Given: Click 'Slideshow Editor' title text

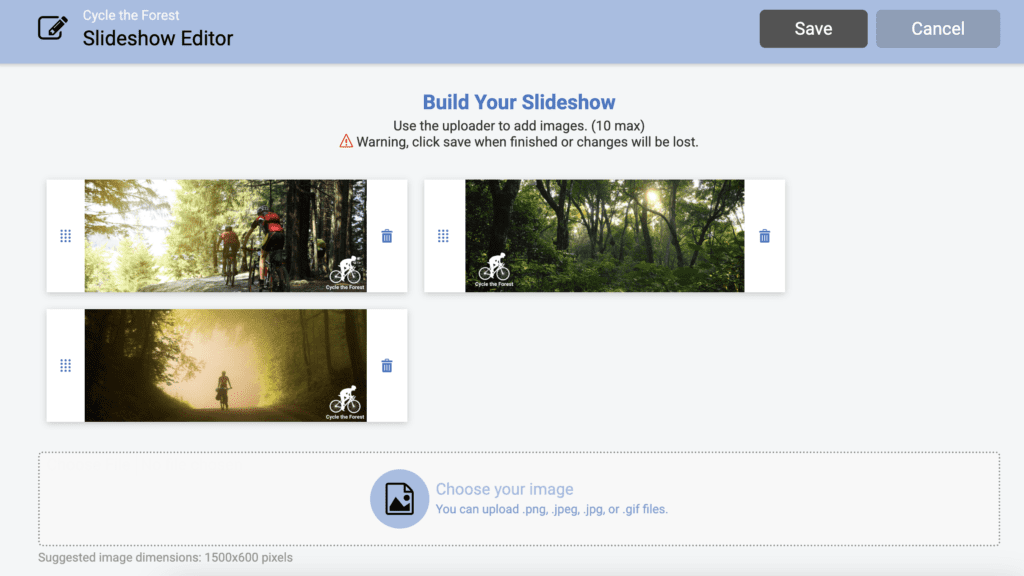Looking at the screenshot, I should [157, 39].
